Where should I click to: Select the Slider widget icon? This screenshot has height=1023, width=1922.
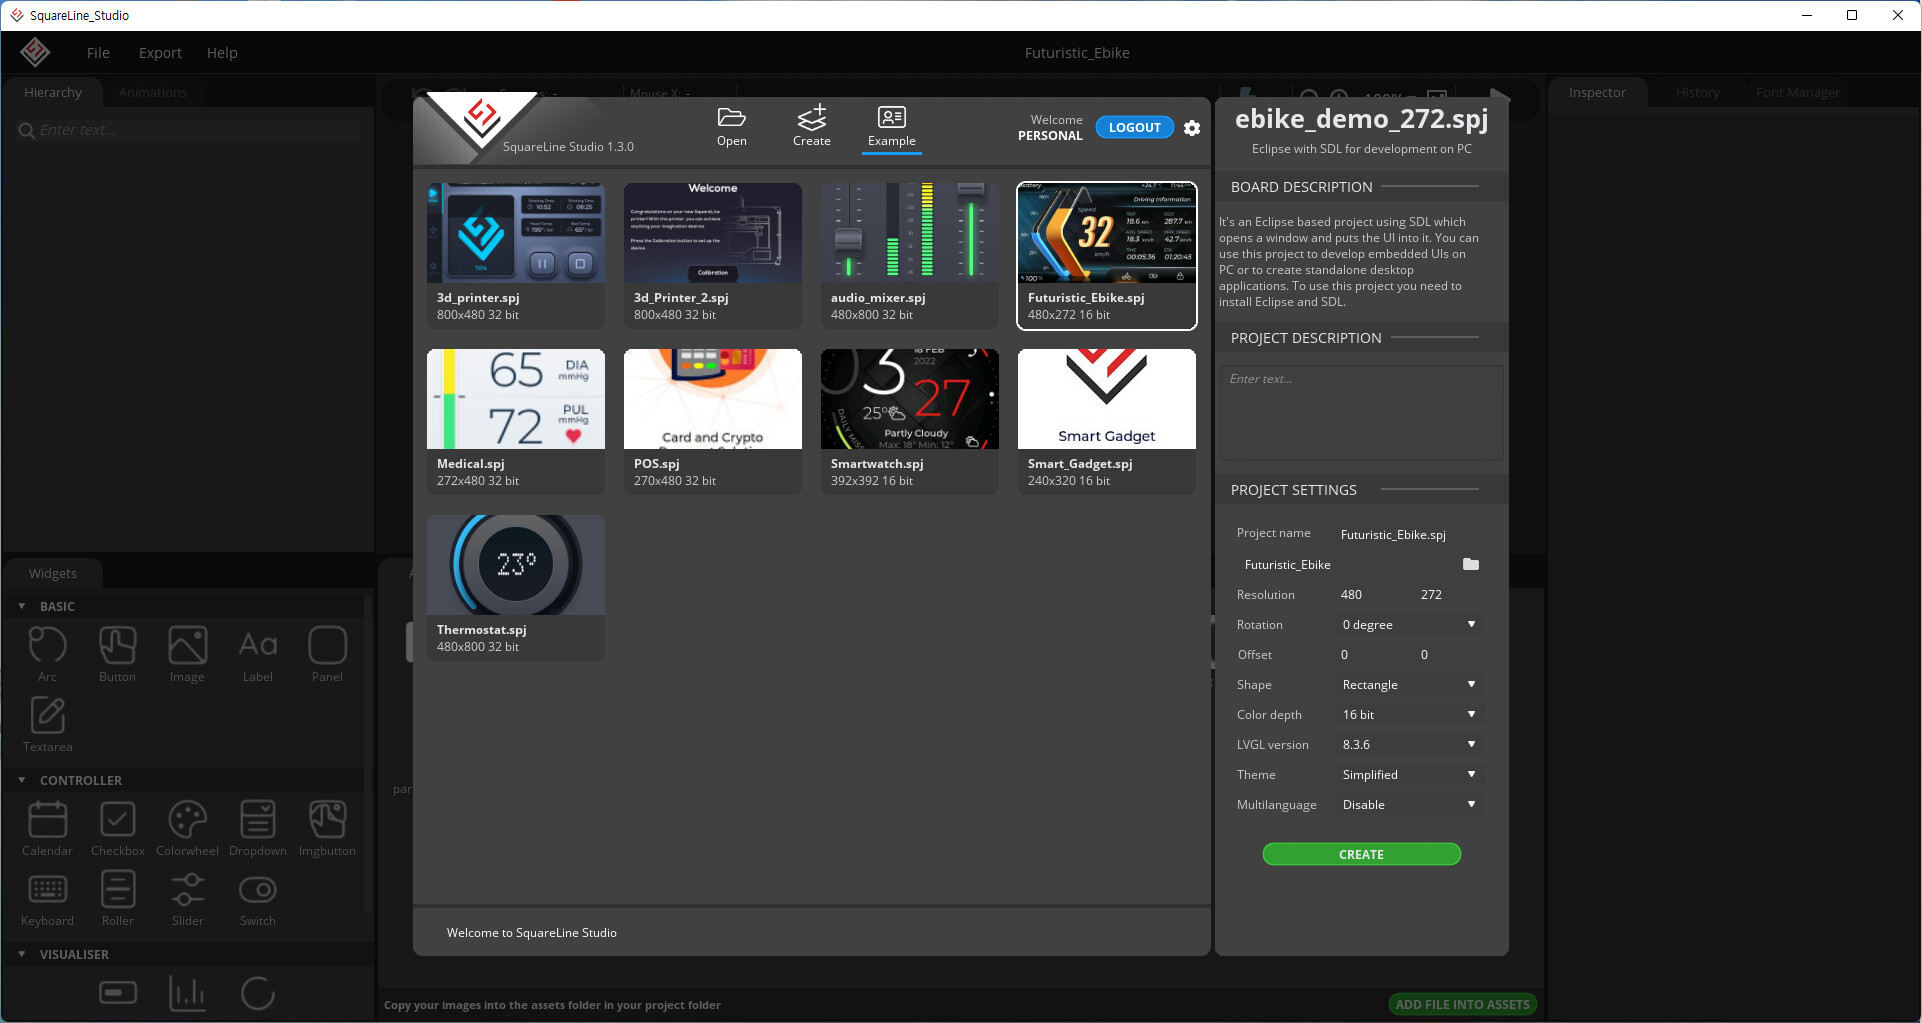click(x=187, y=890)
